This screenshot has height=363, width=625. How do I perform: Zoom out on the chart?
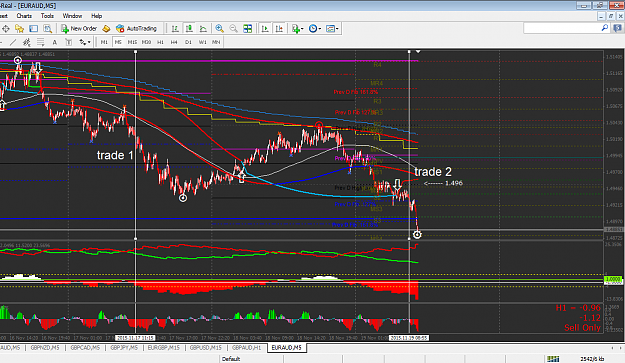click(233, 29)
